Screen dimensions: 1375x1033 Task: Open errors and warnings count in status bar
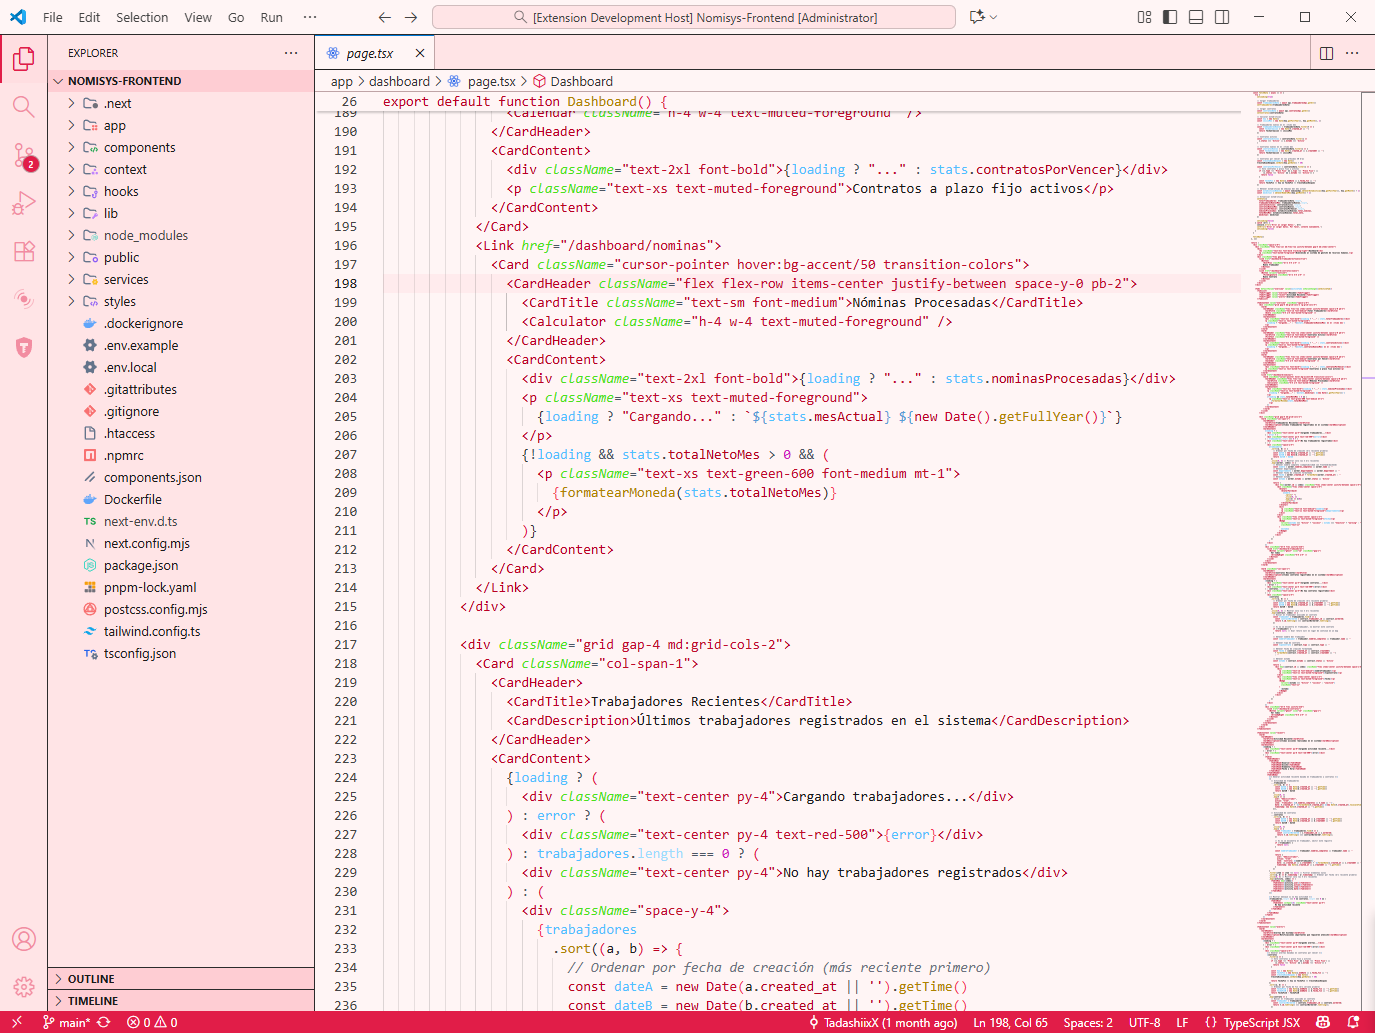(x=152, y=1022)
